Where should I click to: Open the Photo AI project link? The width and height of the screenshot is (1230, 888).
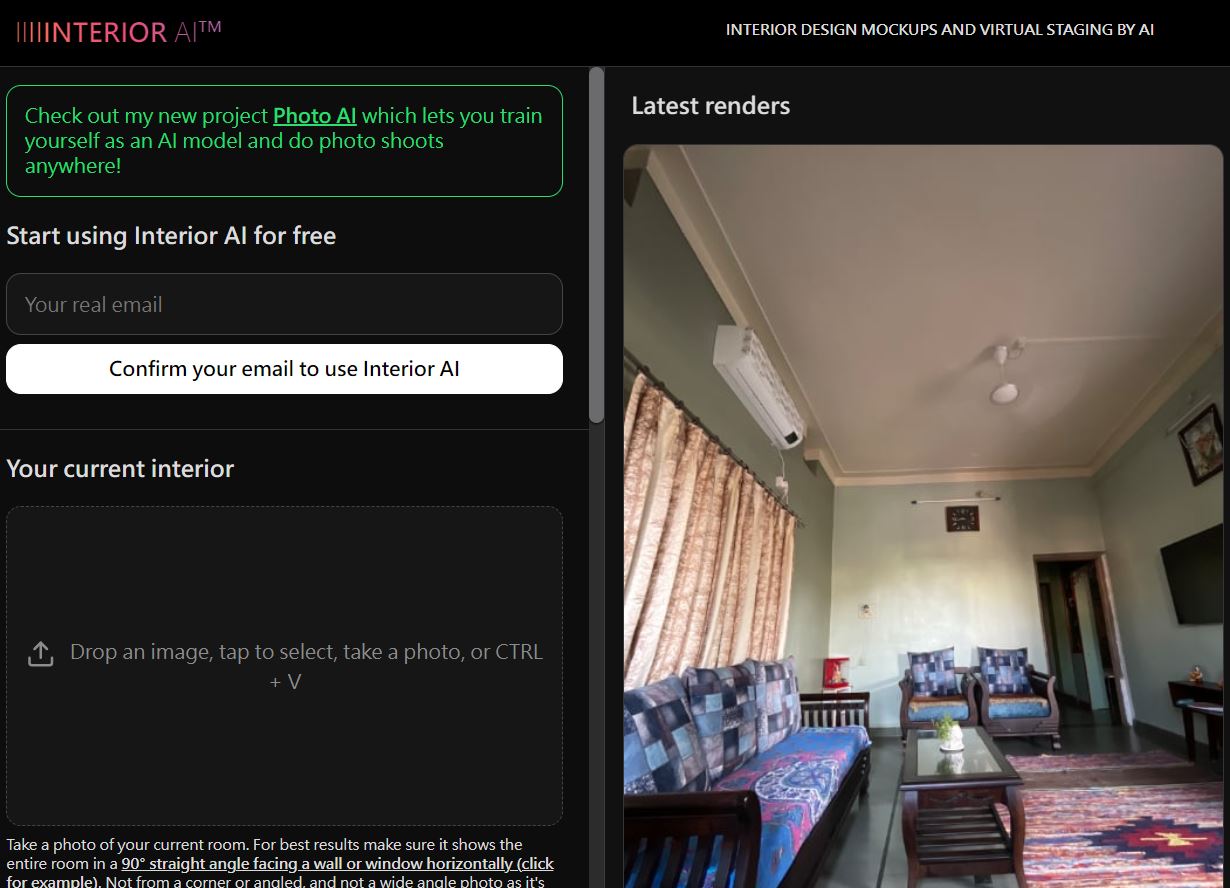(x=315, y=116)
